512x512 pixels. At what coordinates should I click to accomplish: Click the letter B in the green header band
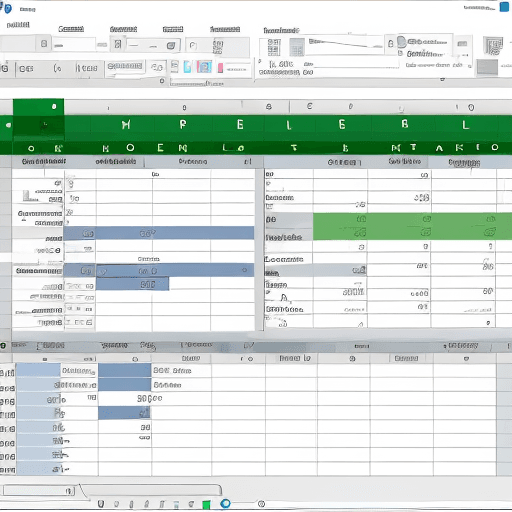(405, 124)
